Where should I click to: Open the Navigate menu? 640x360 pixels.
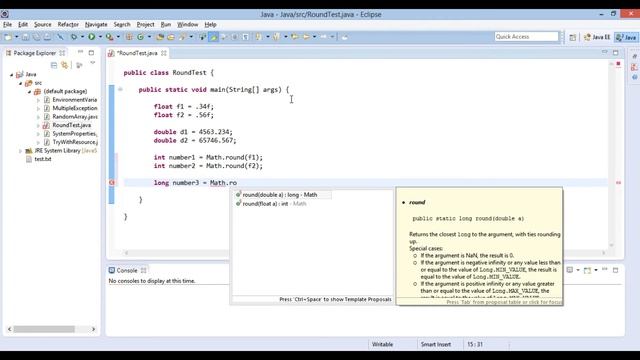point(96,24)
